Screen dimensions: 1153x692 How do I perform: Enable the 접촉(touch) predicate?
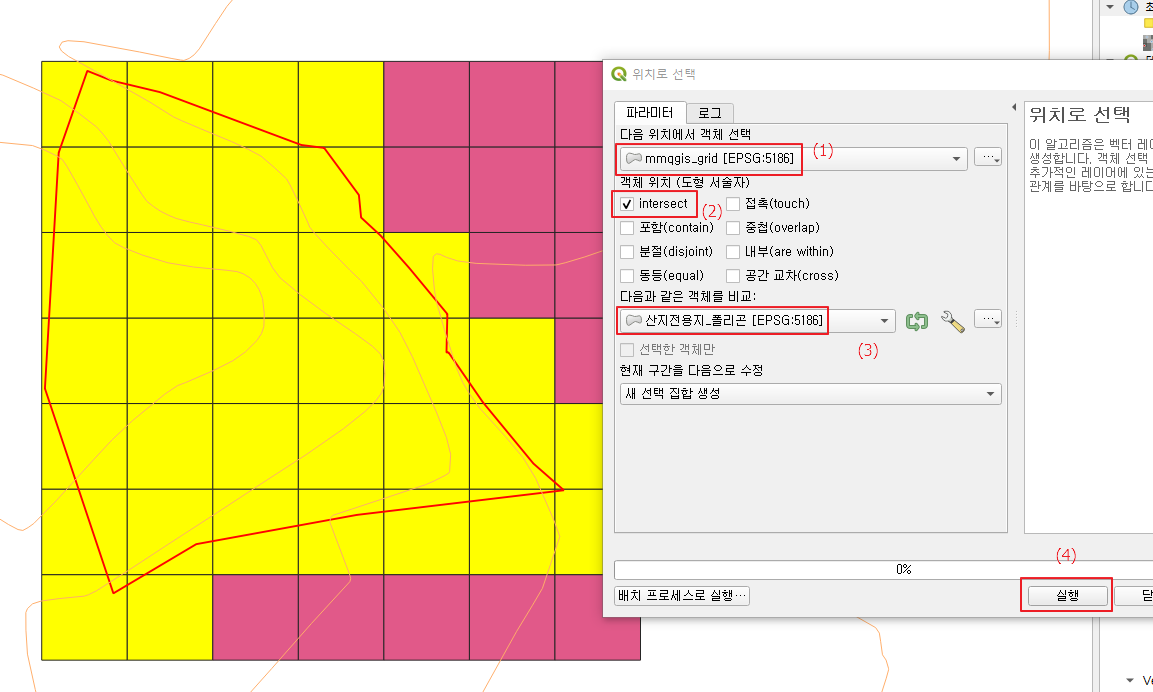point(732,203)
